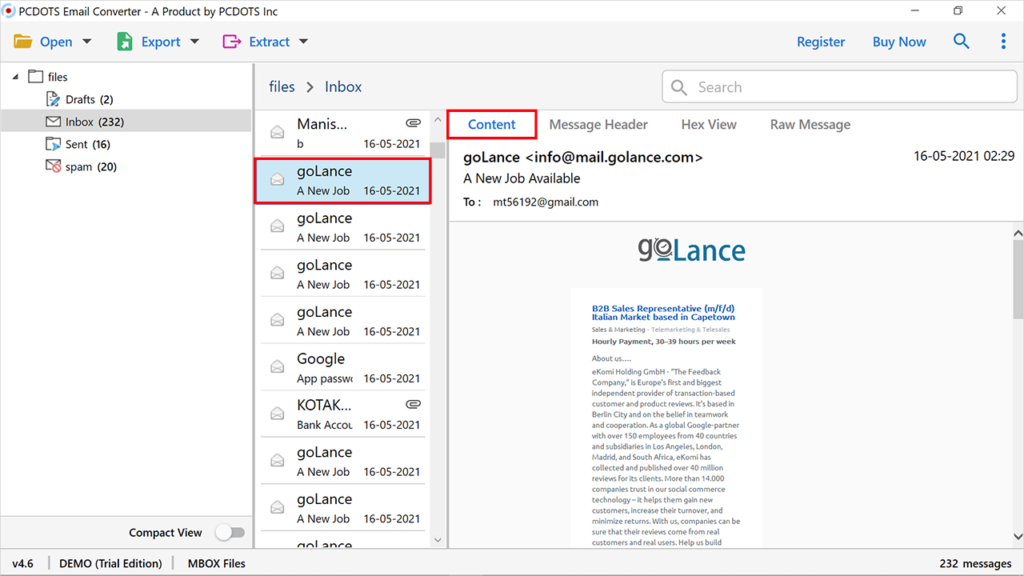Toggle the Compact View switch
Screen dimensions: 1024x576
coord(230,532)
